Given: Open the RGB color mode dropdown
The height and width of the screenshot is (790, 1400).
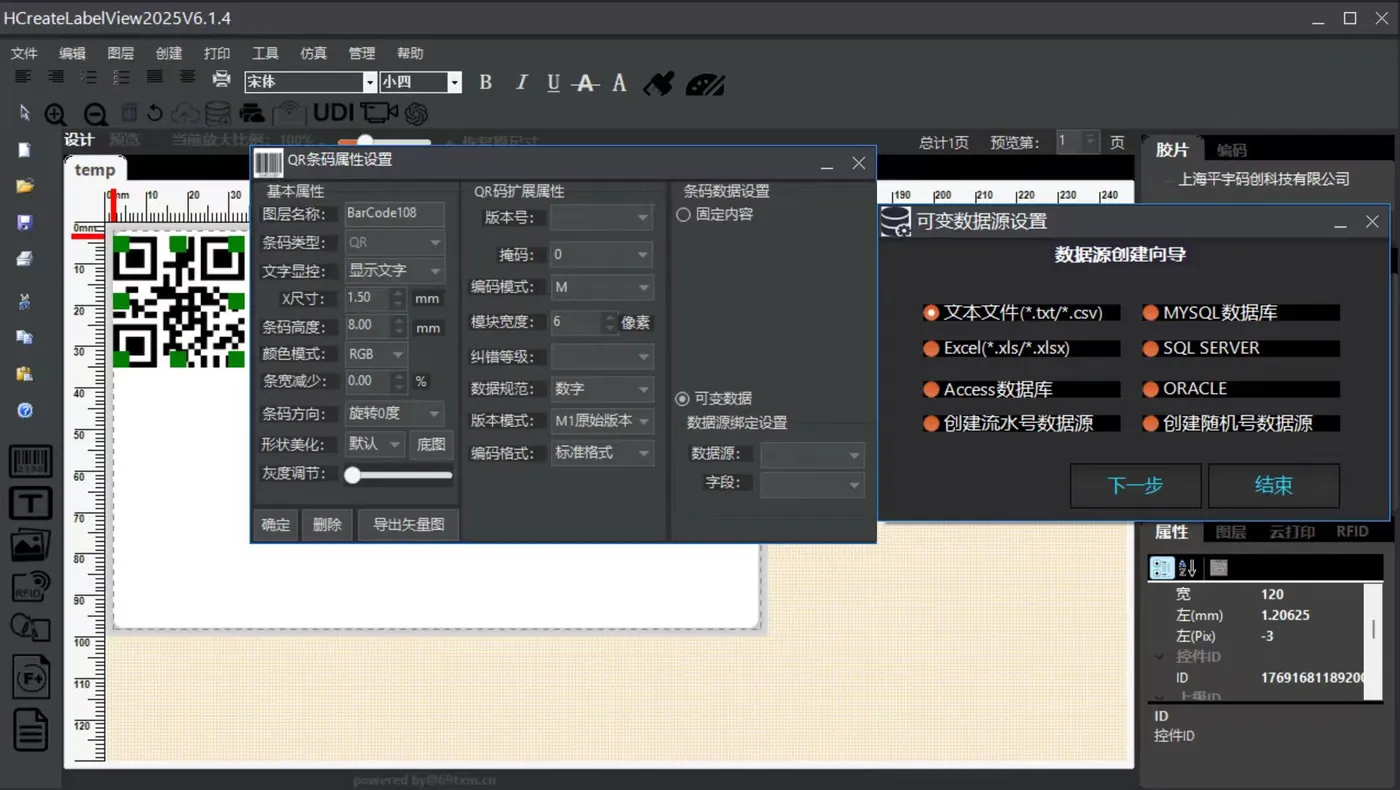Looking at the screenshot, I should pyautogui.click(x=376, y=354).
